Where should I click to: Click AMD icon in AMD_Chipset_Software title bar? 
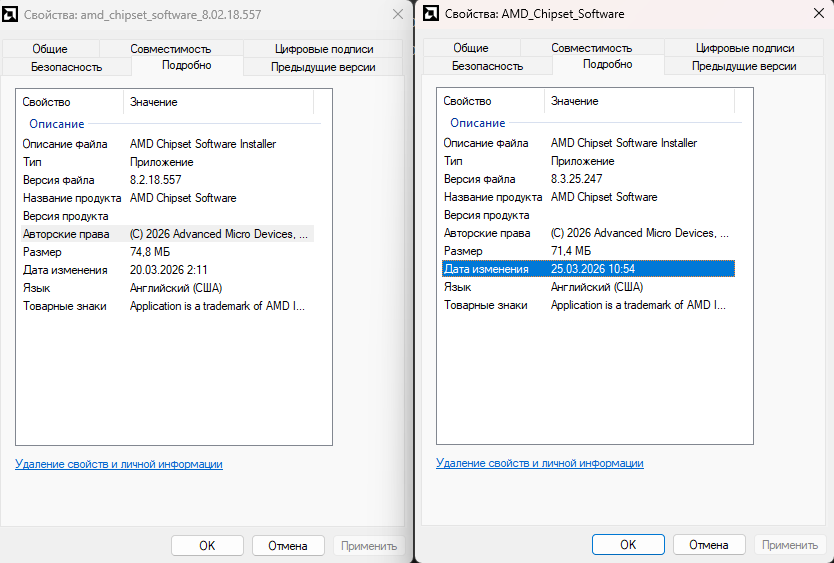pos(431,13)
